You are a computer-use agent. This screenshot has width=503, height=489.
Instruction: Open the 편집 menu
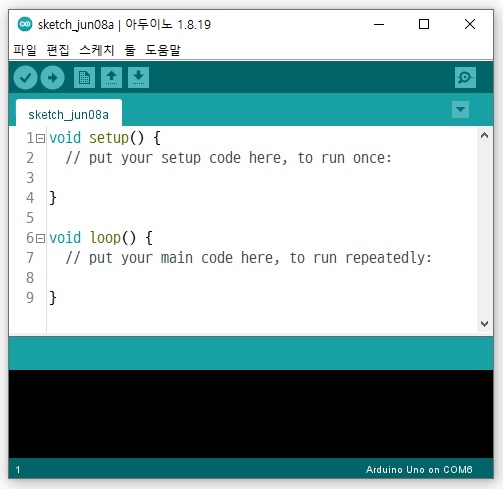[58, 50]
